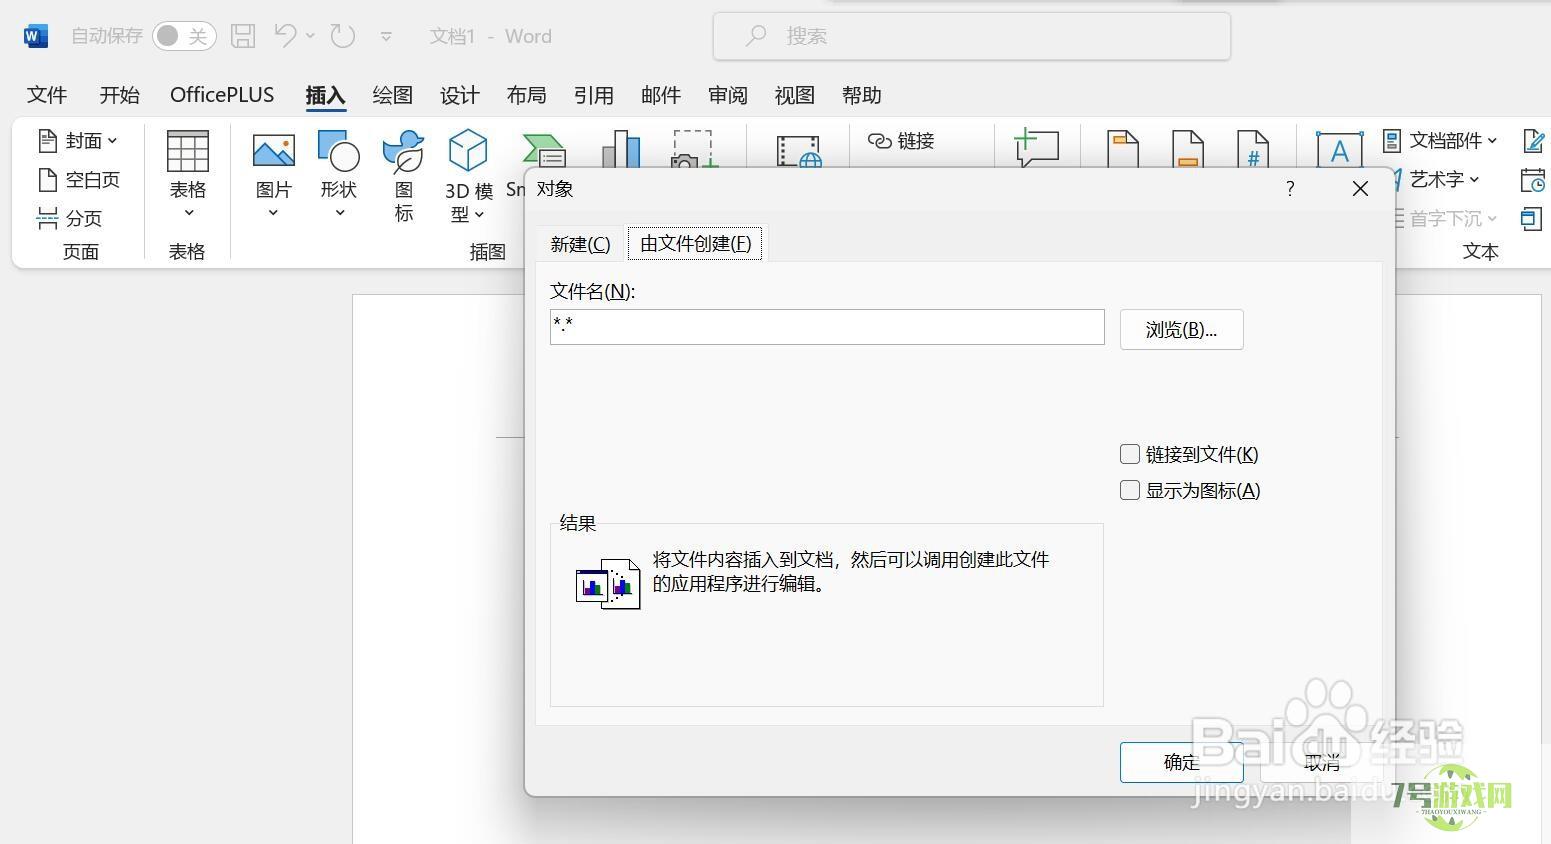Insert a 分页 page break
This screenshot has height=844, width=1551.
click(69, 218)
